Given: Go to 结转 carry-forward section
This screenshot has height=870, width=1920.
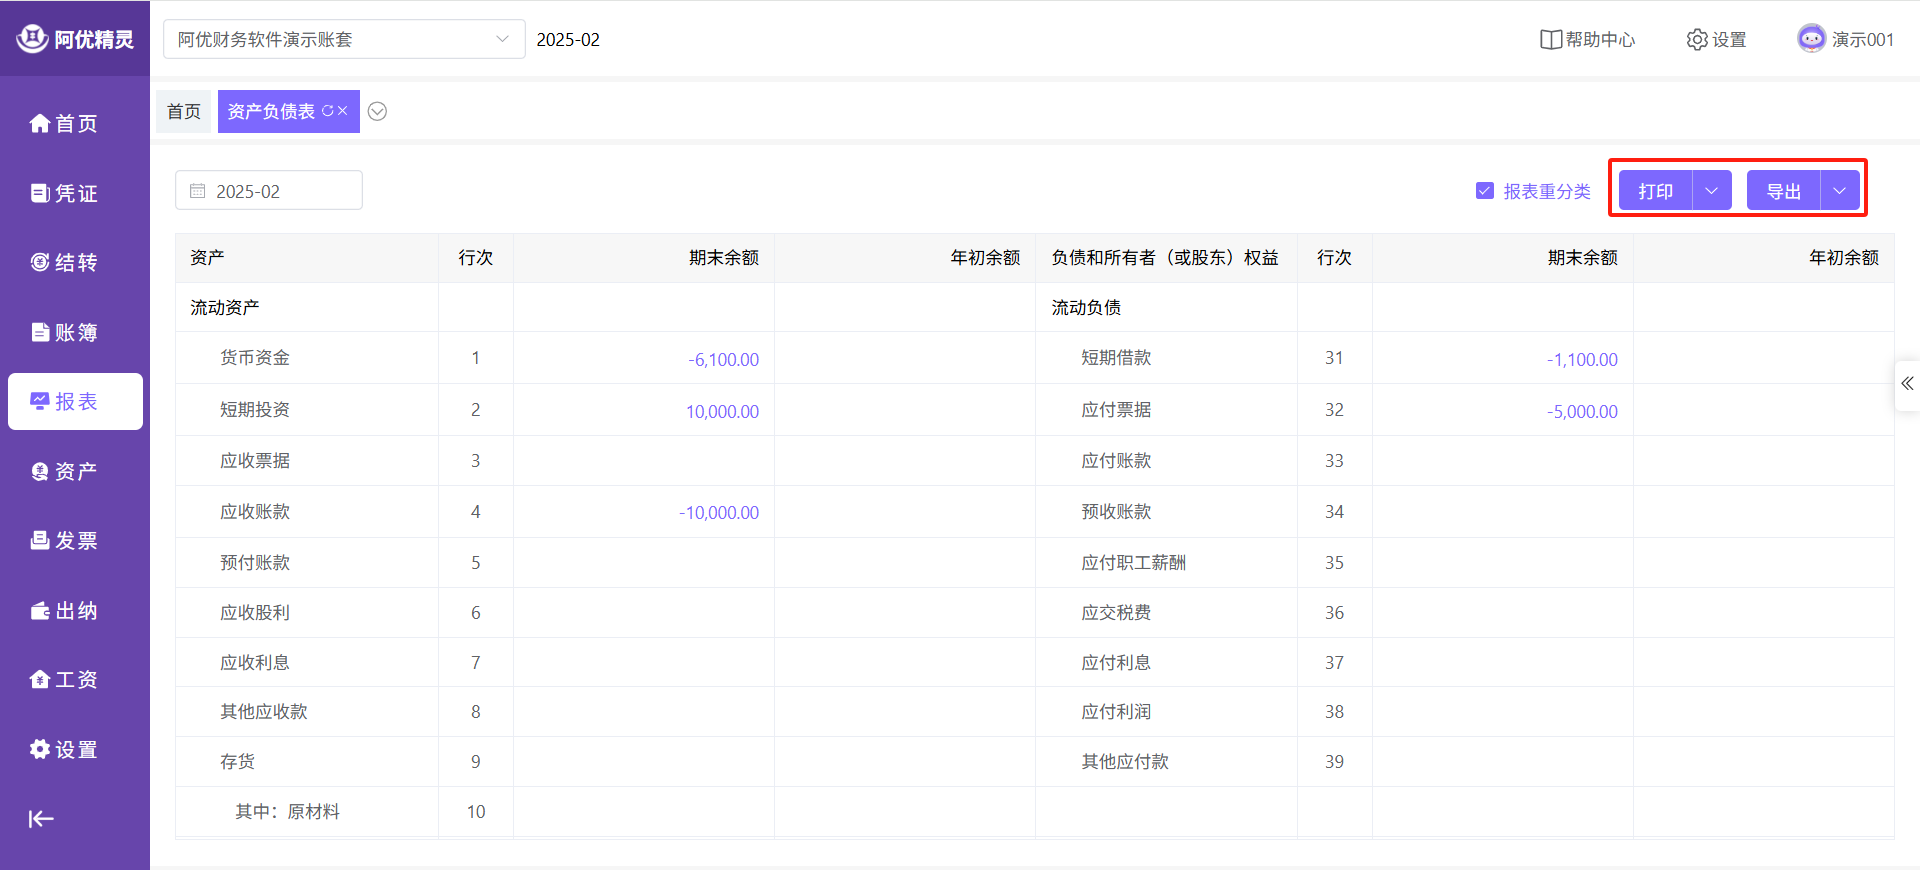Looking at the screenshot, I should [x=65, y=262].
